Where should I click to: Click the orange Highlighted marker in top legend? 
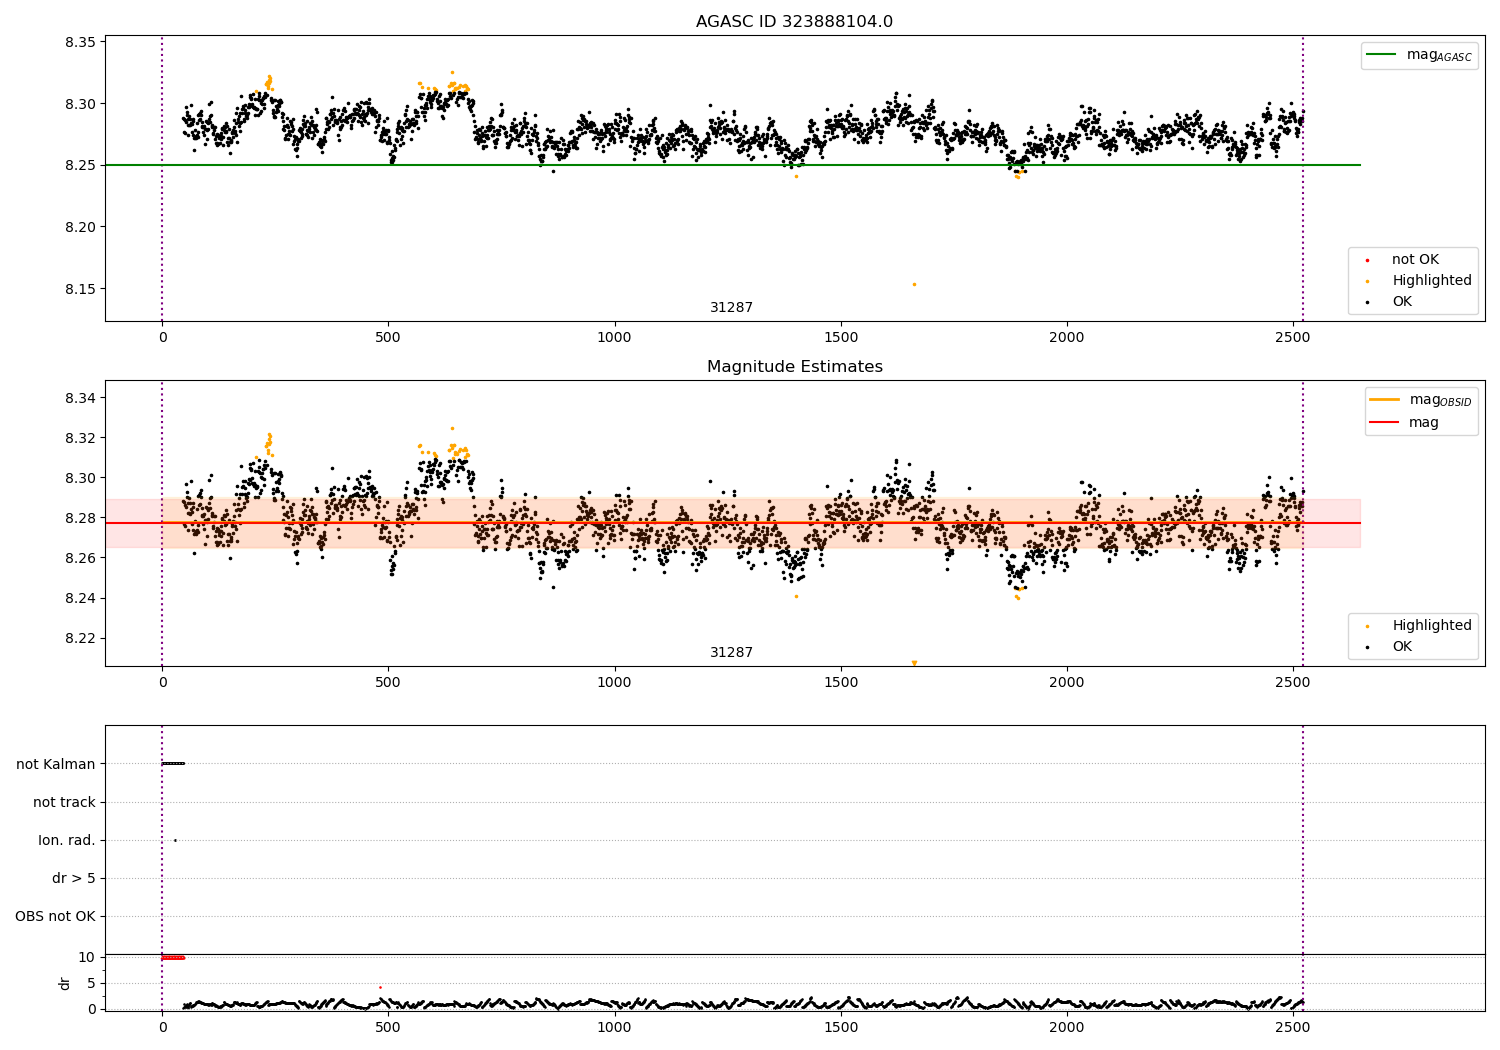tap(1367, 281)
